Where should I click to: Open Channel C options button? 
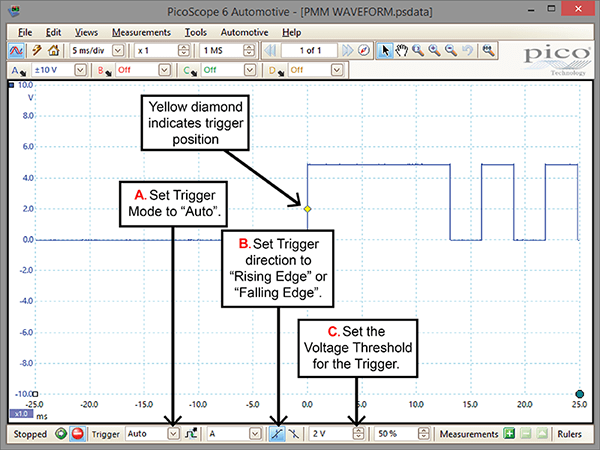click(x=190, y=71)
